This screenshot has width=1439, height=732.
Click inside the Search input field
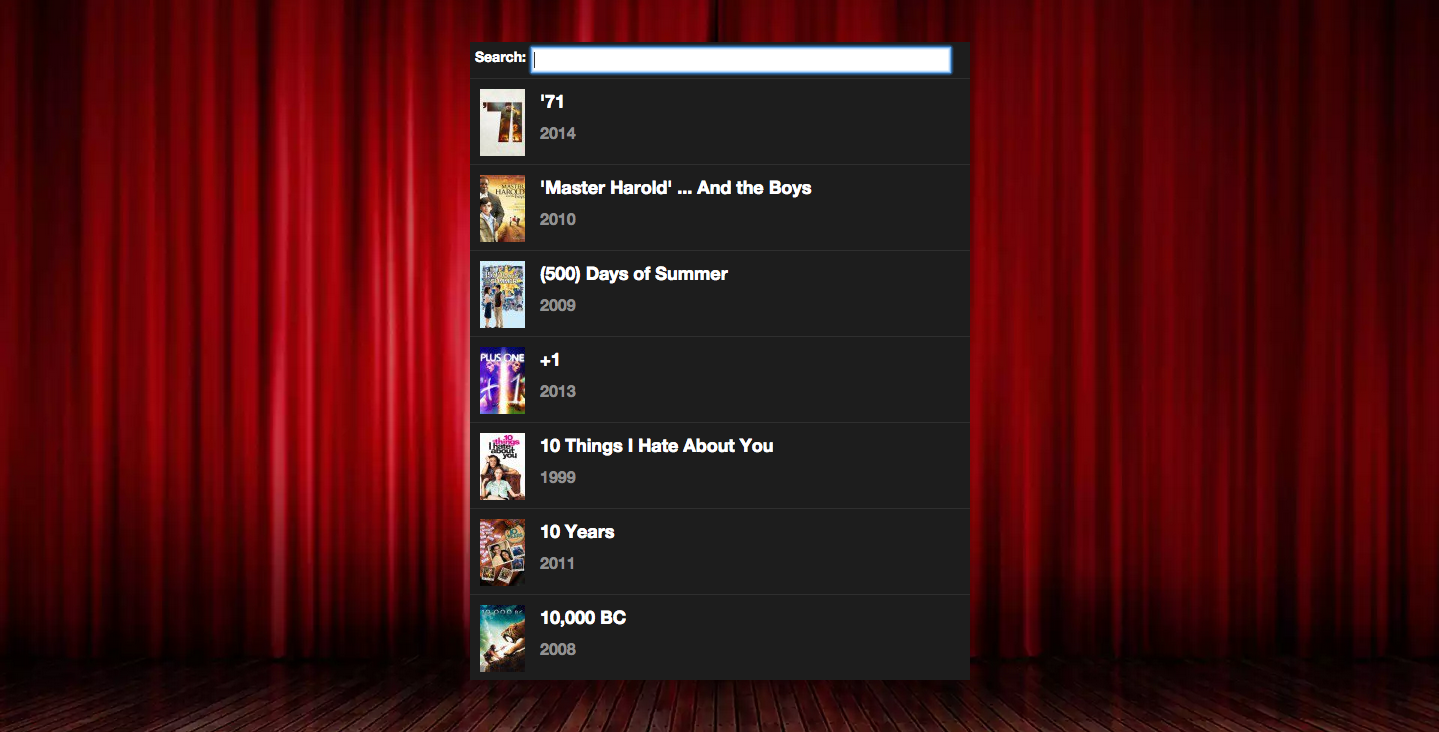click(x=740, y=59)
